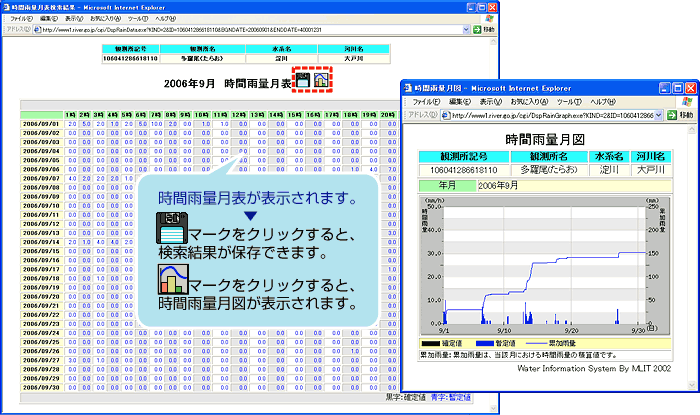Click the page icon in graph window address bar

tap(444, 116)
